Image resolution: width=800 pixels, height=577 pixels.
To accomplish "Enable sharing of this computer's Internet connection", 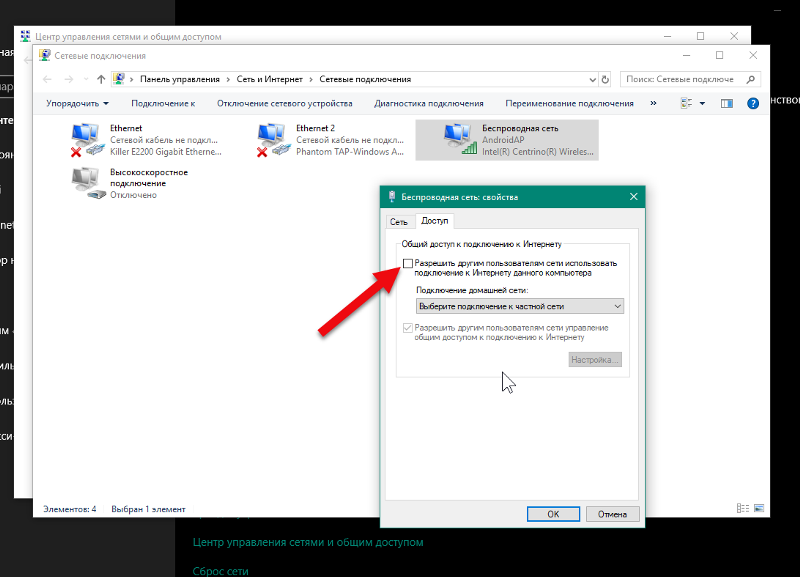I will (408, 262).
